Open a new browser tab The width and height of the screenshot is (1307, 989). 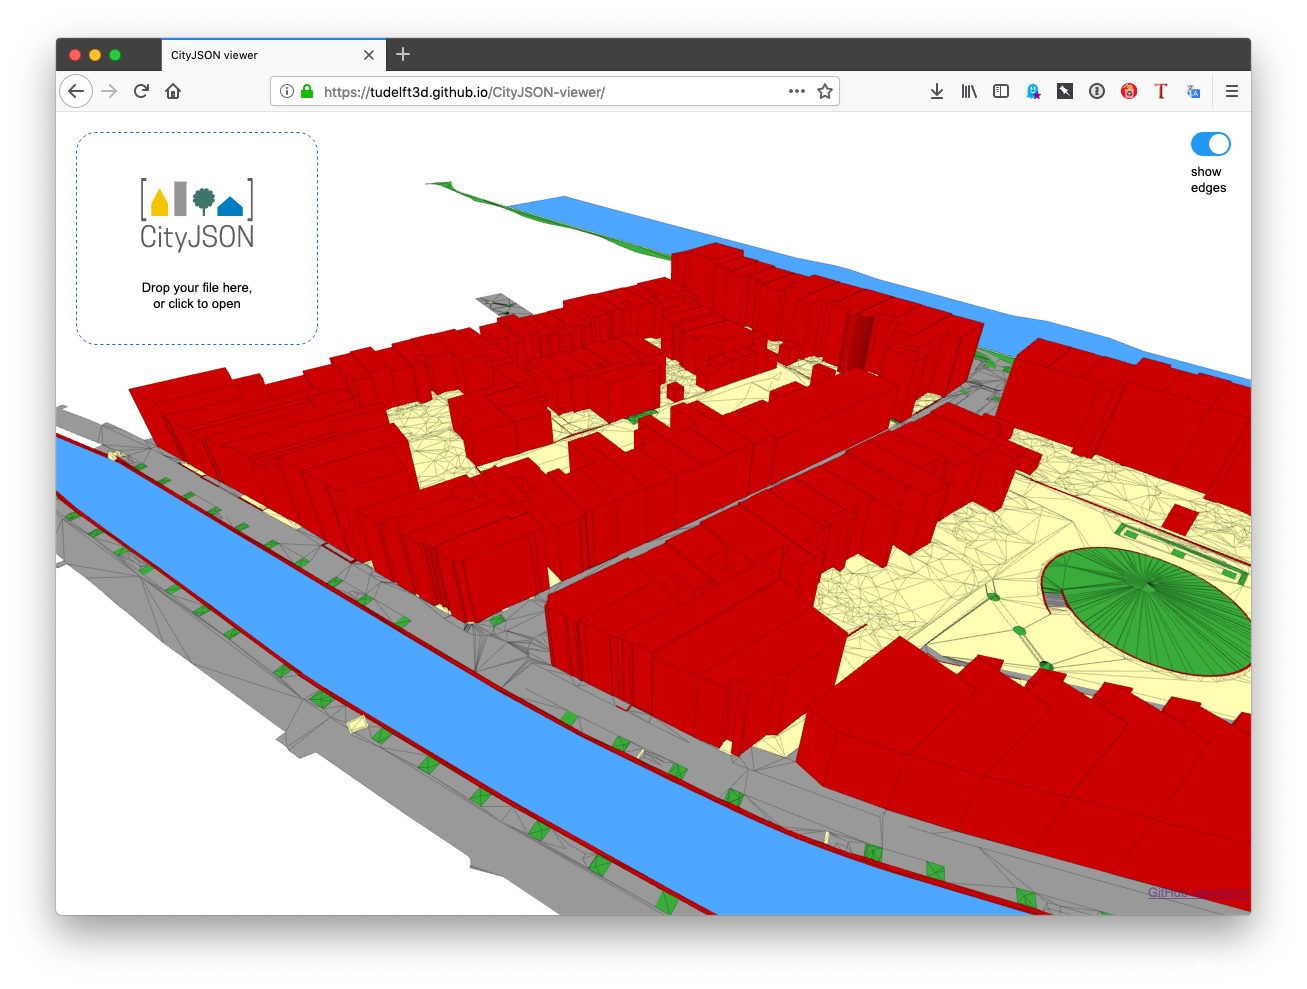(x=403, y=54)
